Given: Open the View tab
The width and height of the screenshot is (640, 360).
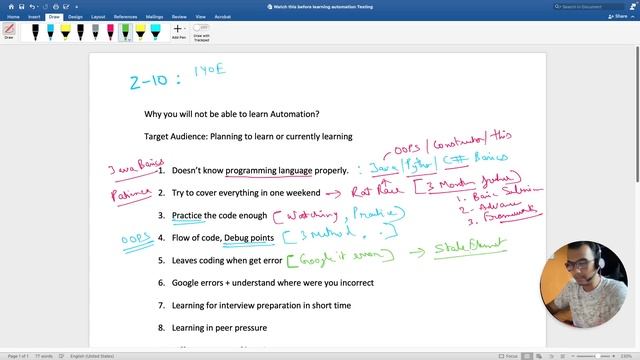Looking at the screenshot, I should (200, 17).
